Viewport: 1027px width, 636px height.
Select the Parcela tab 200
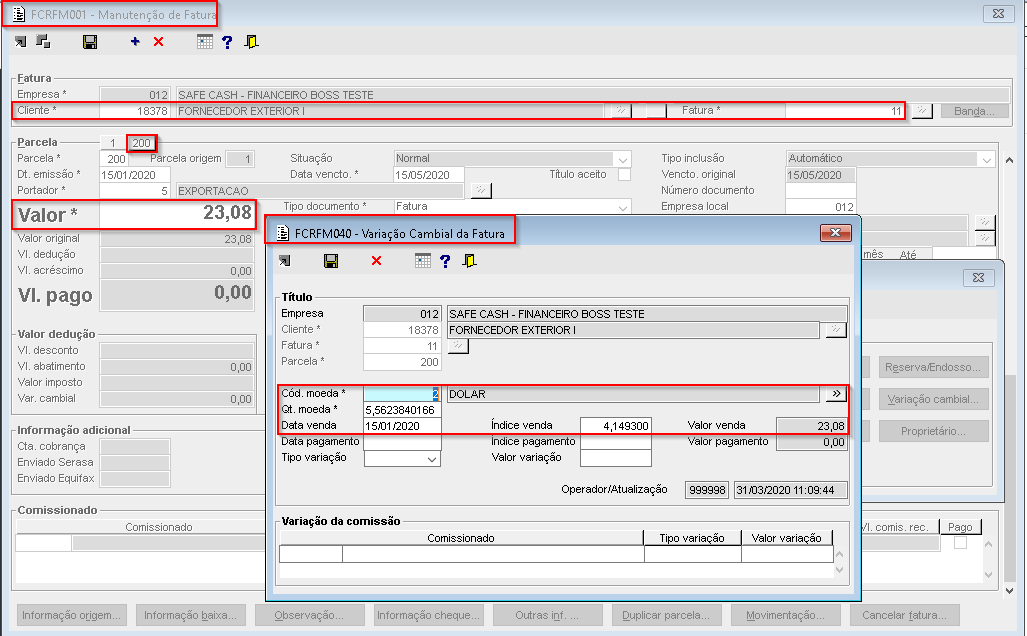click(141, 143)
